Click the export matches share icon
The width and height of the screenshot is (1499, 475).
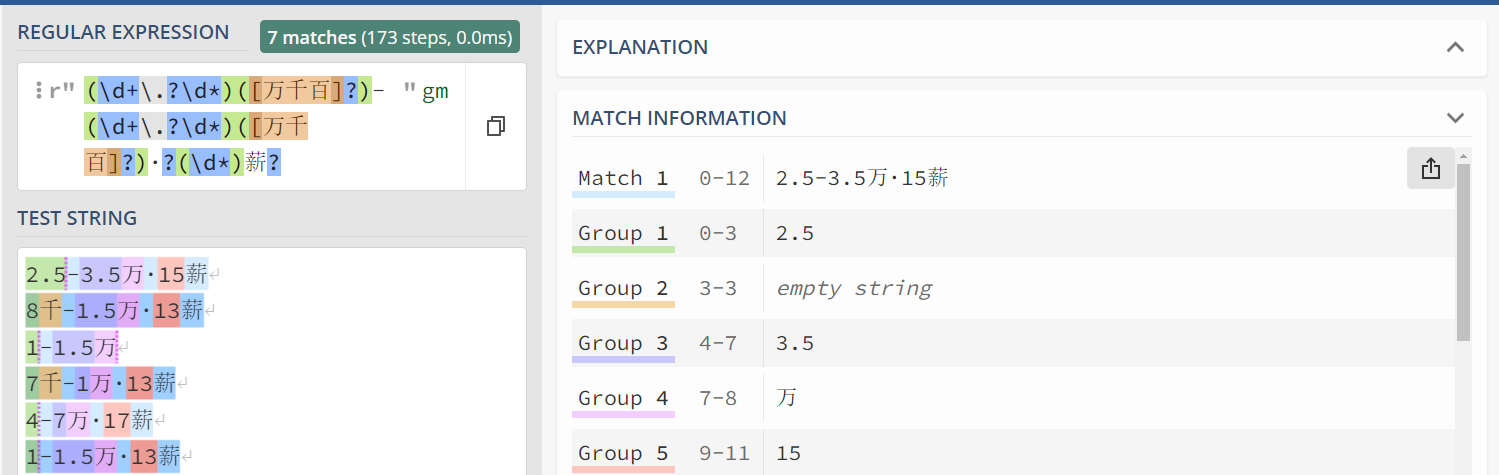[x=1430, y=169]
